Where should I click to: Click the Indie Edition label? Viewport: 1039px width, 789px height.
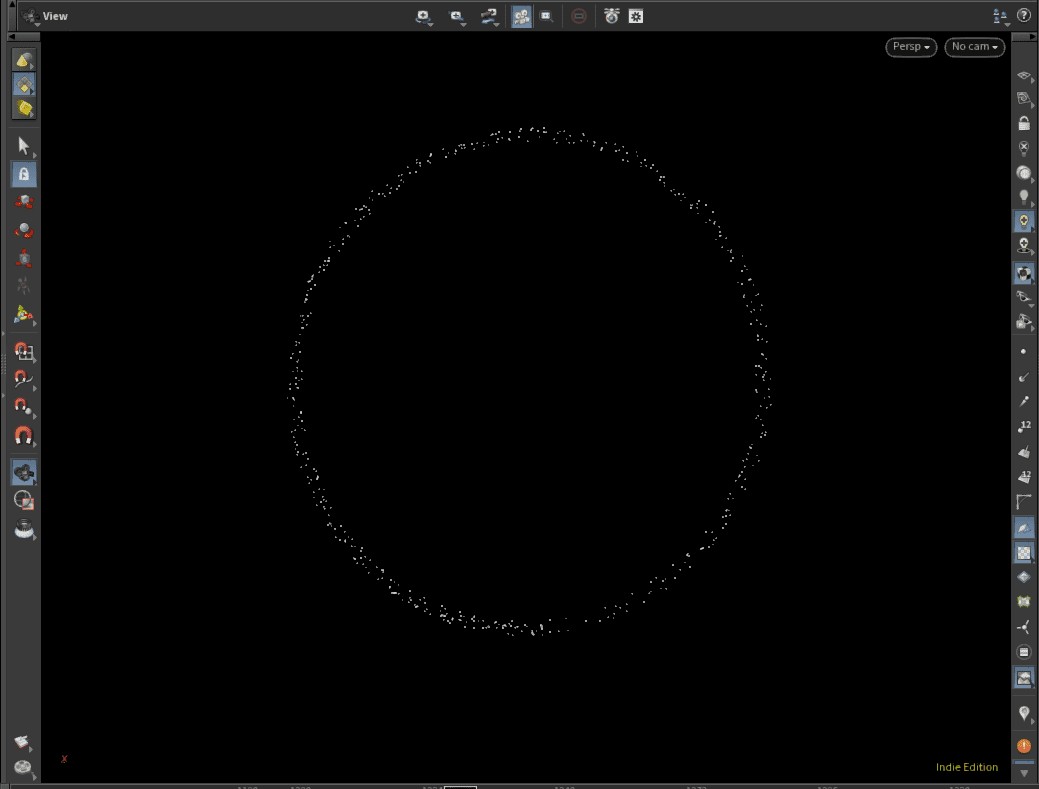(x=966, y=767)
